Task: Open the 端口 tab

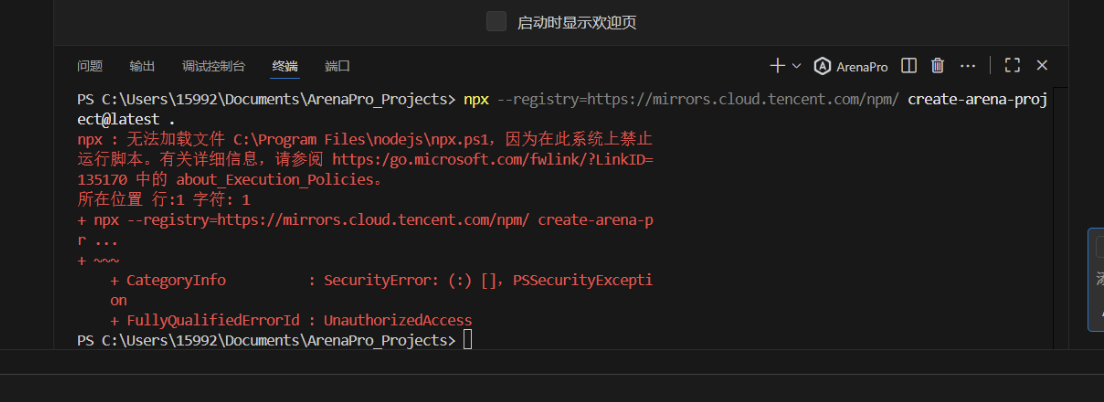Action: 337,67
